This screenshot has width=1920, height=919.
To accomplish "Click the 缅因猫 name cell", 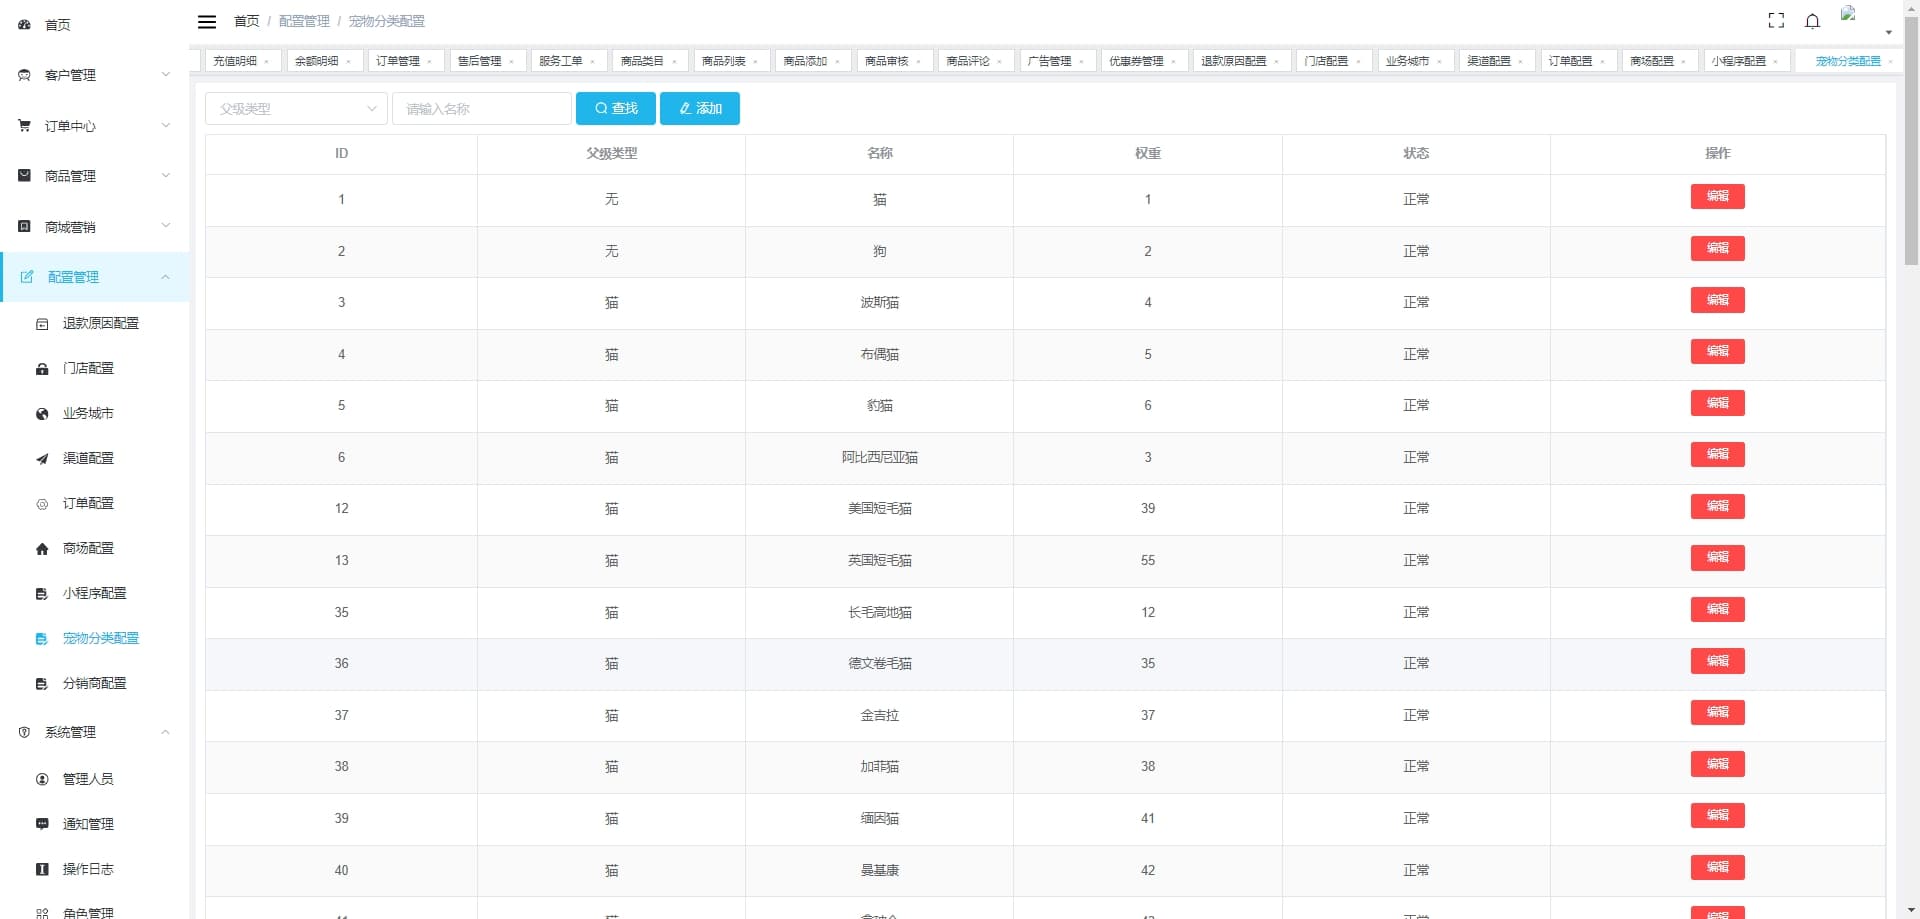I will pyautogui.click(x=880, y=818).
